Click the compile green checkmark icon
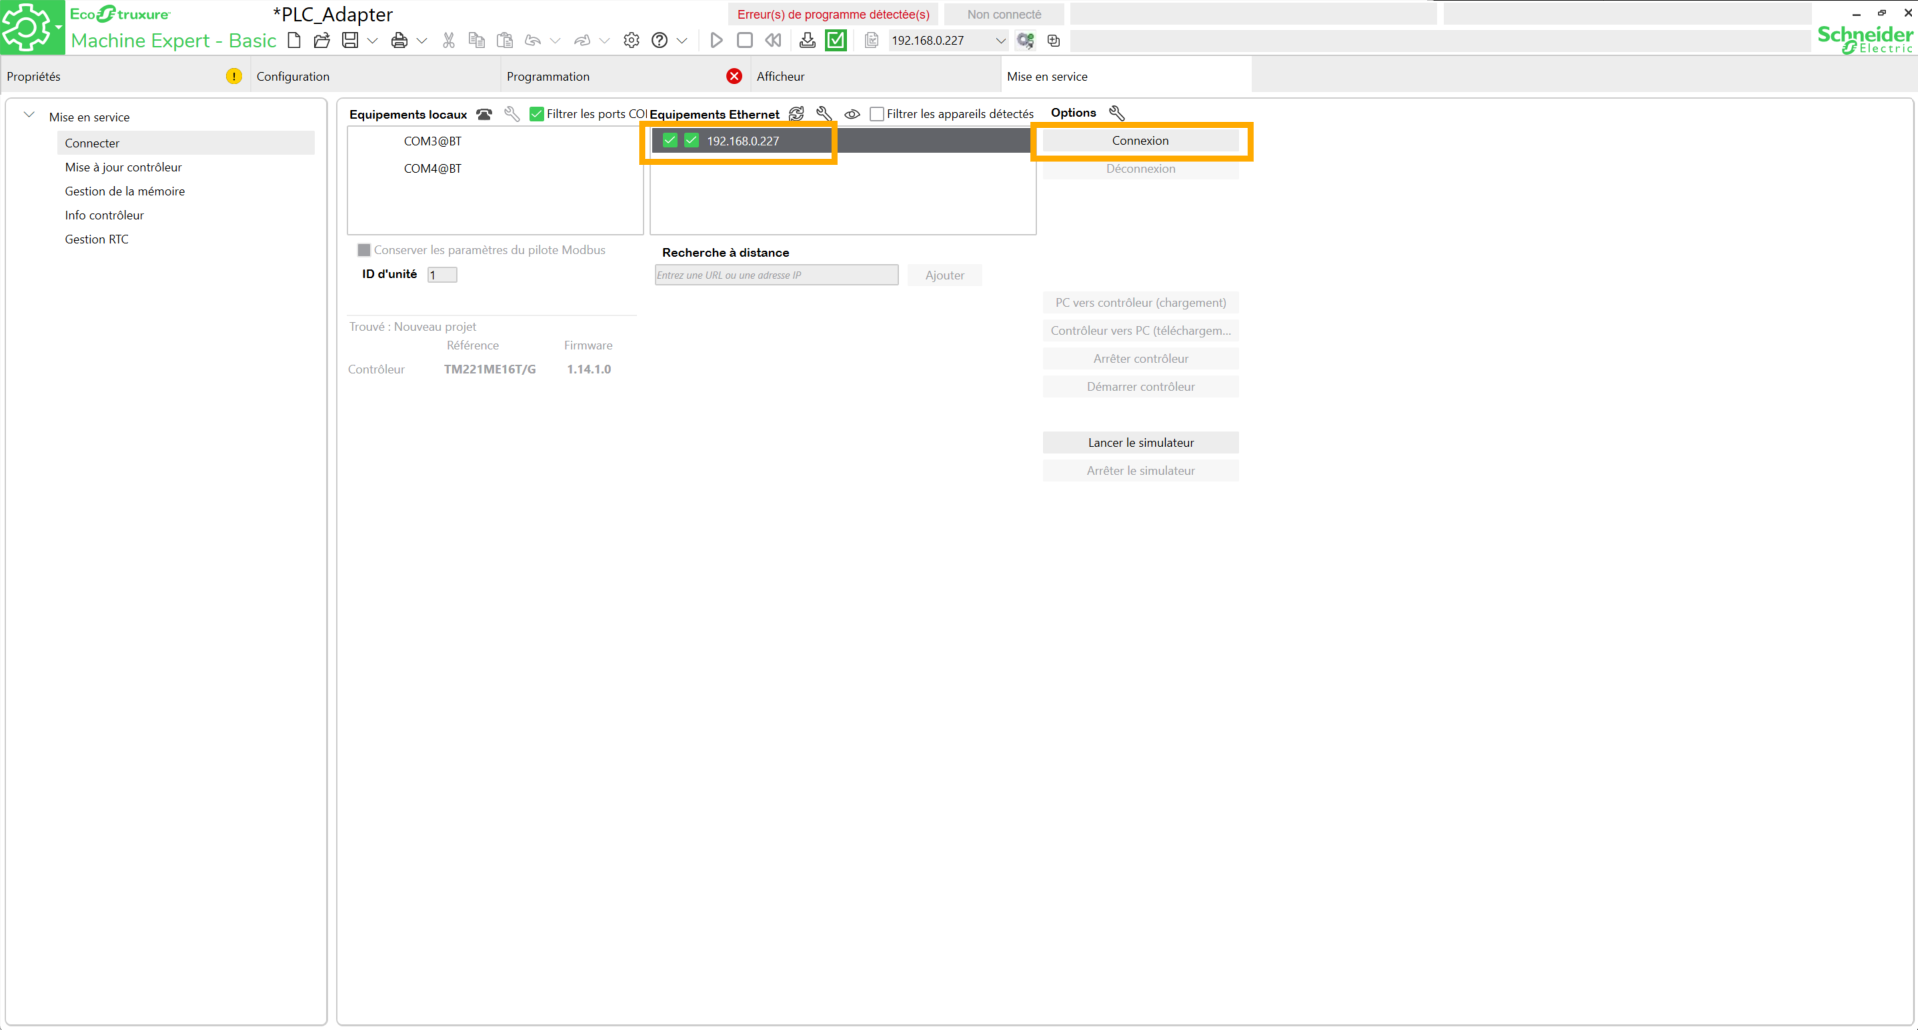This screenshot has width=1918, height=1030. tap(836, 41)
